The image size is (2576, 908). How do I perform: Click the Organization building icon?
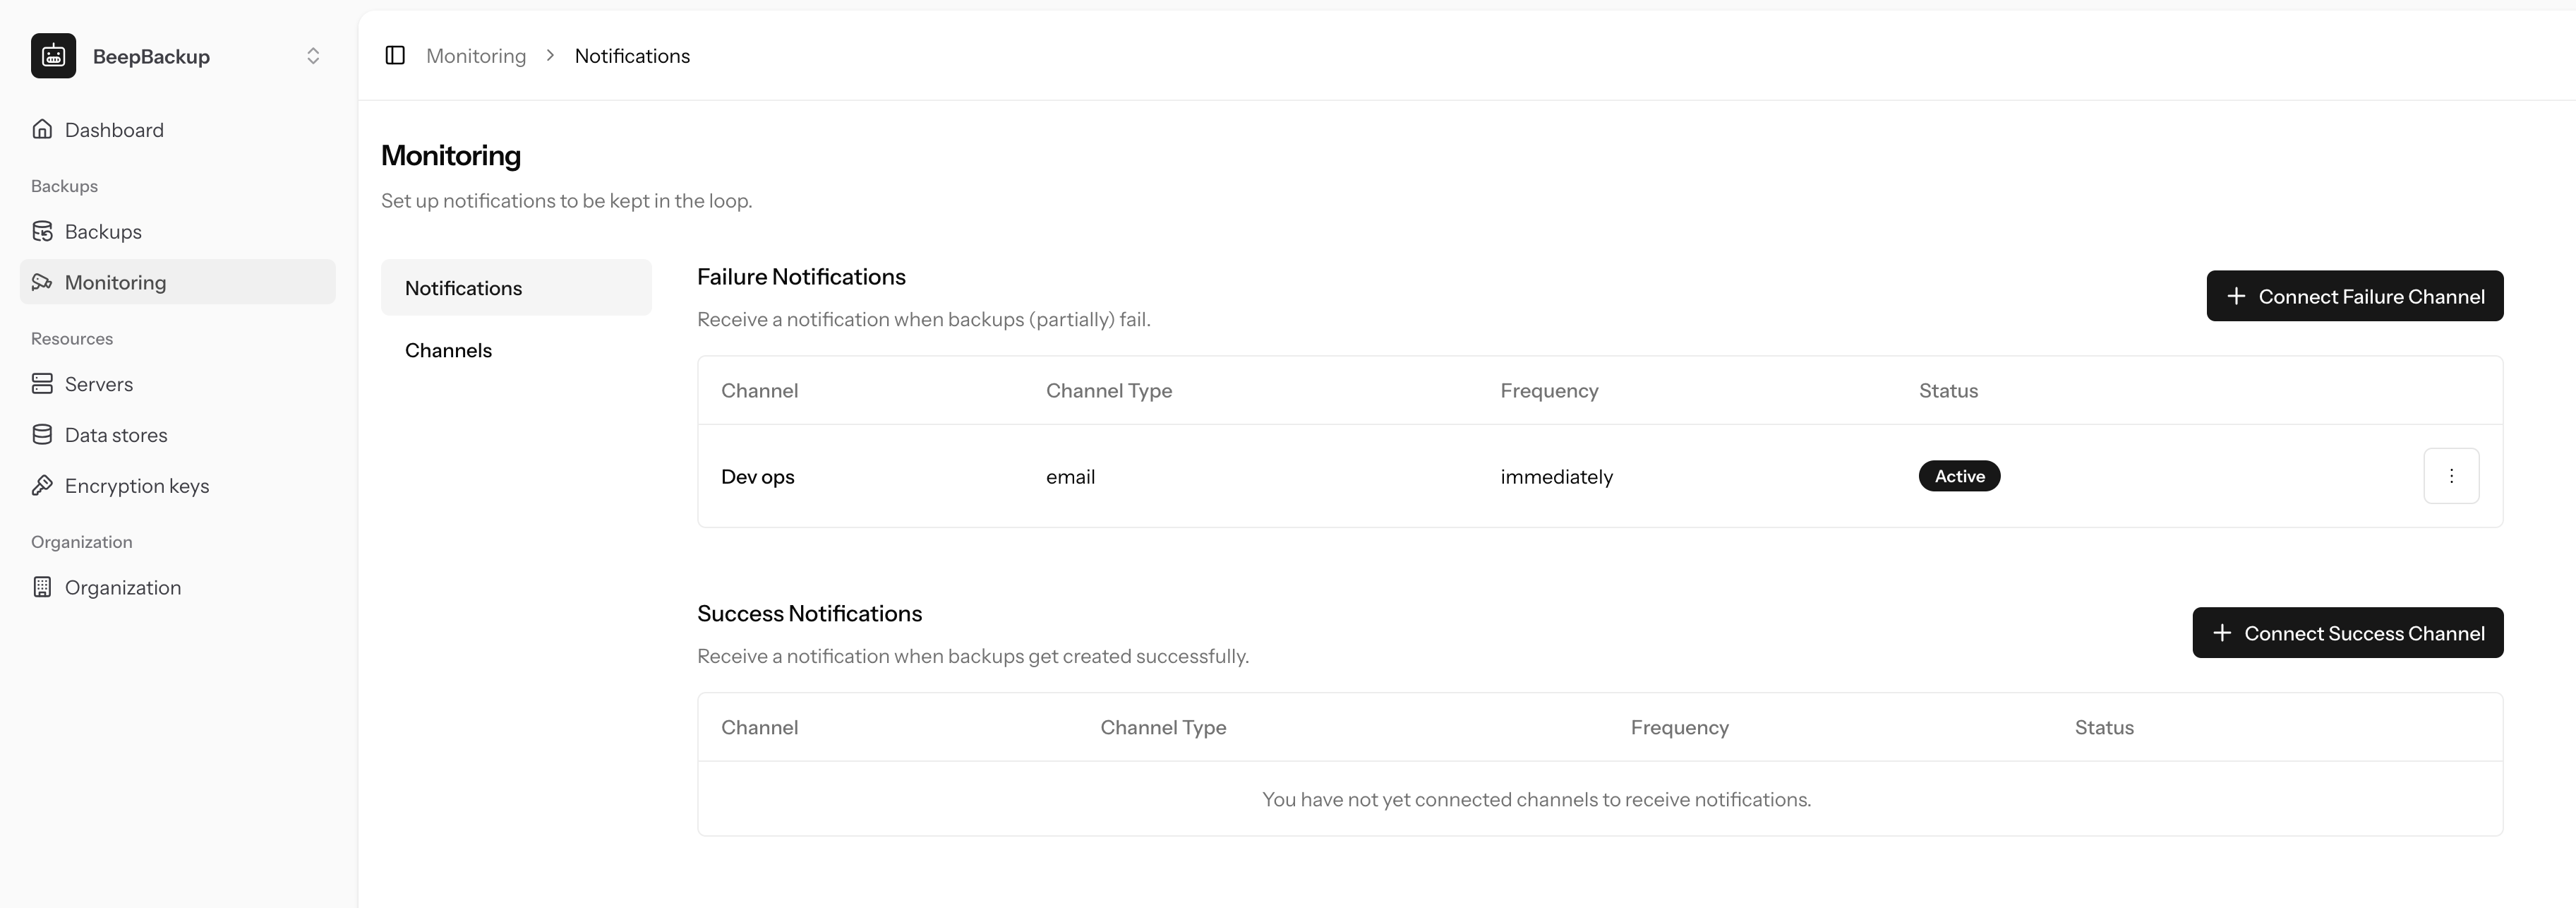coord(42,588)
